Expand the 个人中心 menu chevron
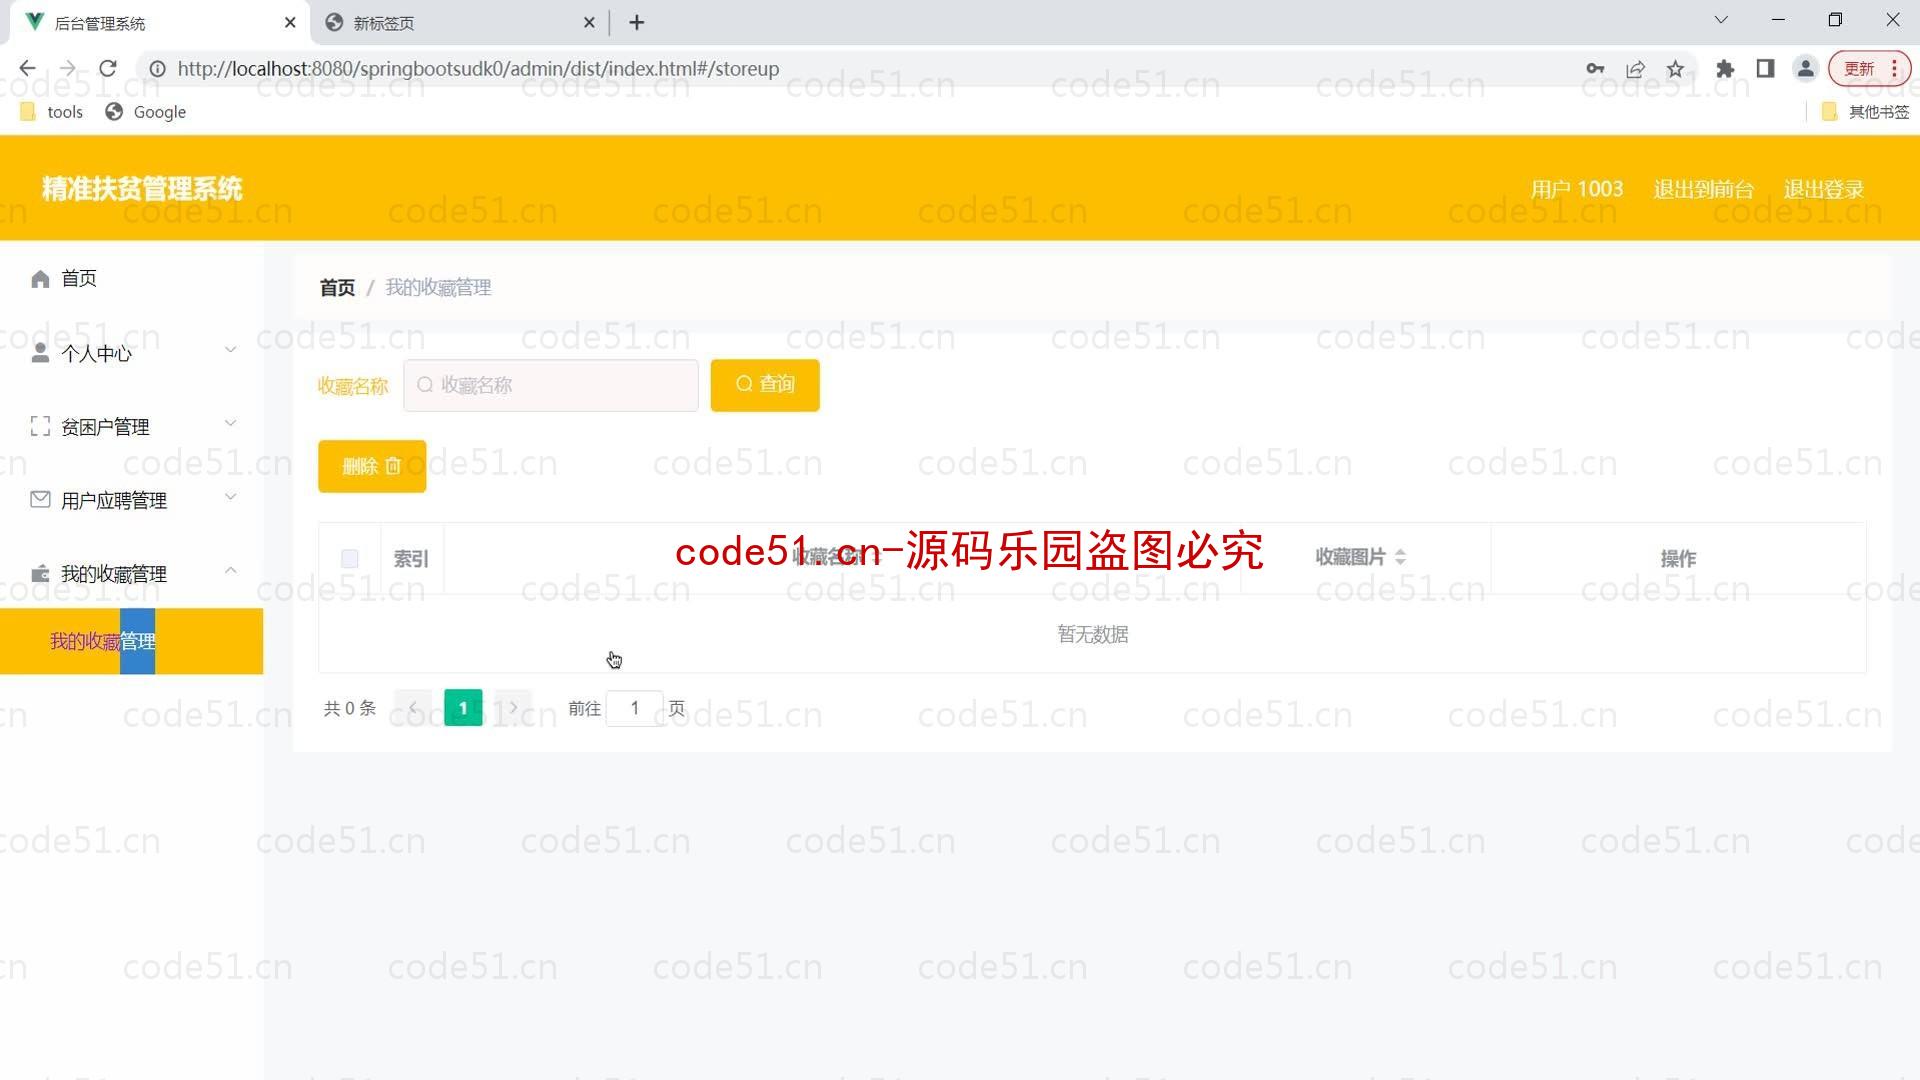The height and width of the screenshot is (1080, 1920). coord(230,350)
